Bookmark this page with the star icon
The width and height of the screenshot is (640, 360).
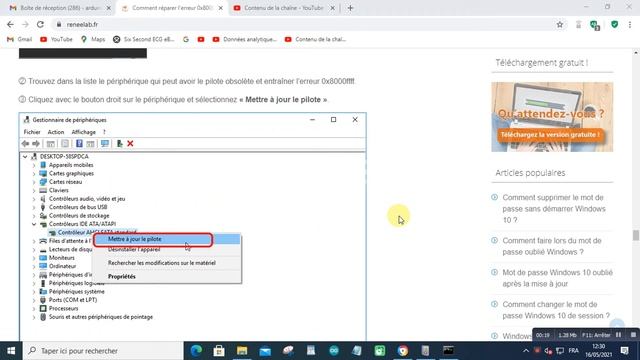click(x=560, y=24)
